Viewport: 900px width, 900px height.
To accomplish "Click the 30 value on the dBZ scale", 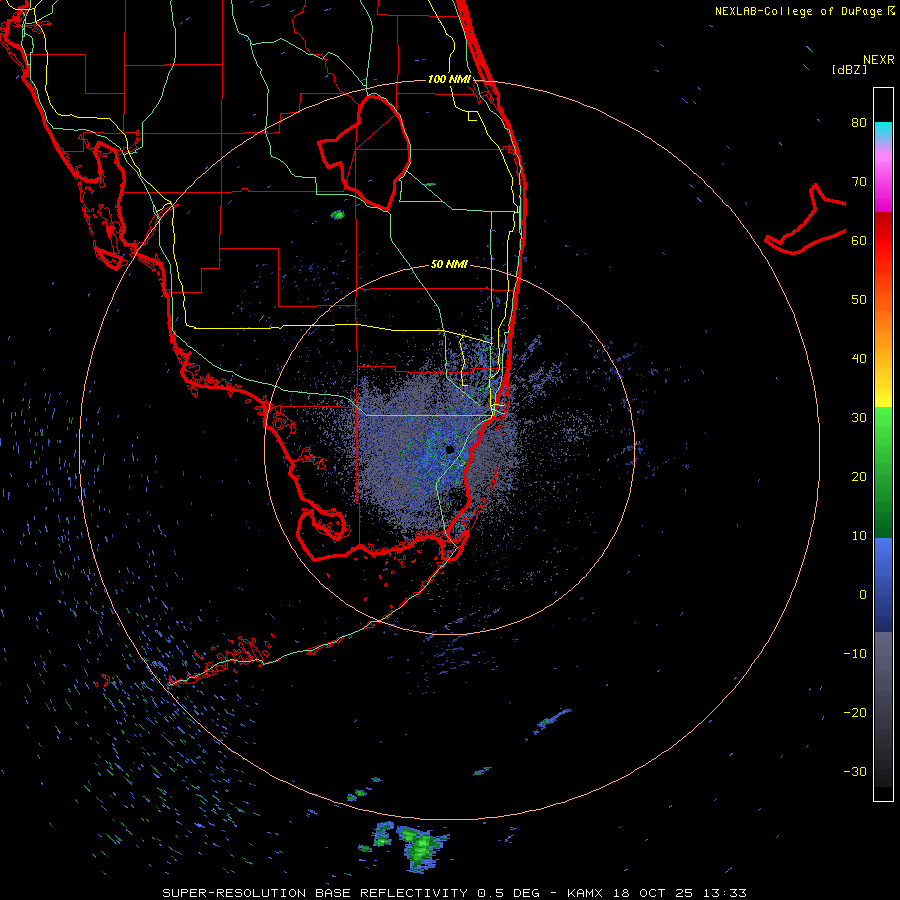I will [859, 418].
